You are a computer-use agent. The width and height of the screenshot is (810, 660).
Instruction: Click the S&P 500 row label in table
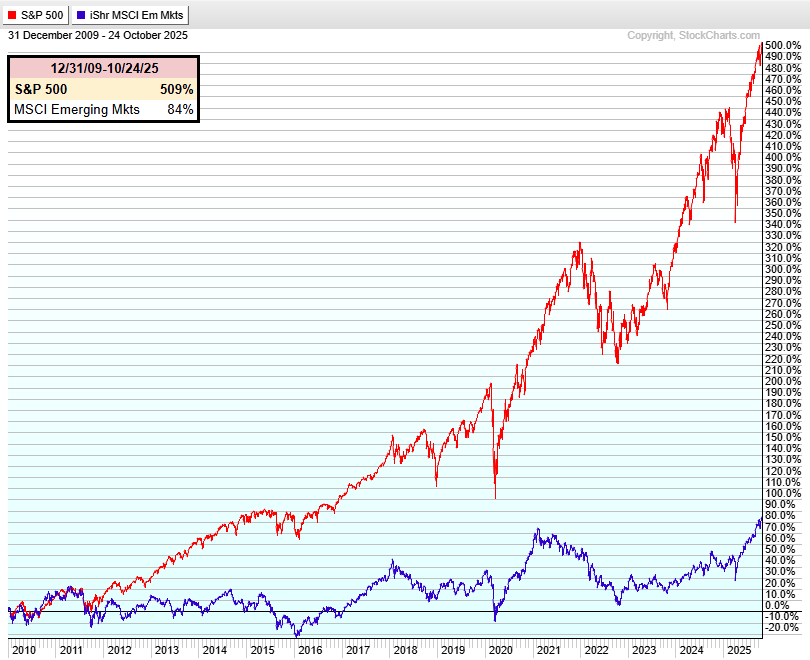(41, 89)
